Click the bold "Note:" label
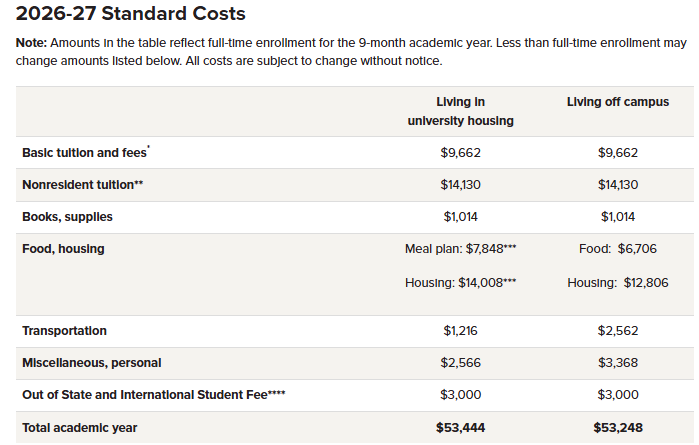Image resolution: width=699 pixels, height=445 pixels. pos(35,44)
